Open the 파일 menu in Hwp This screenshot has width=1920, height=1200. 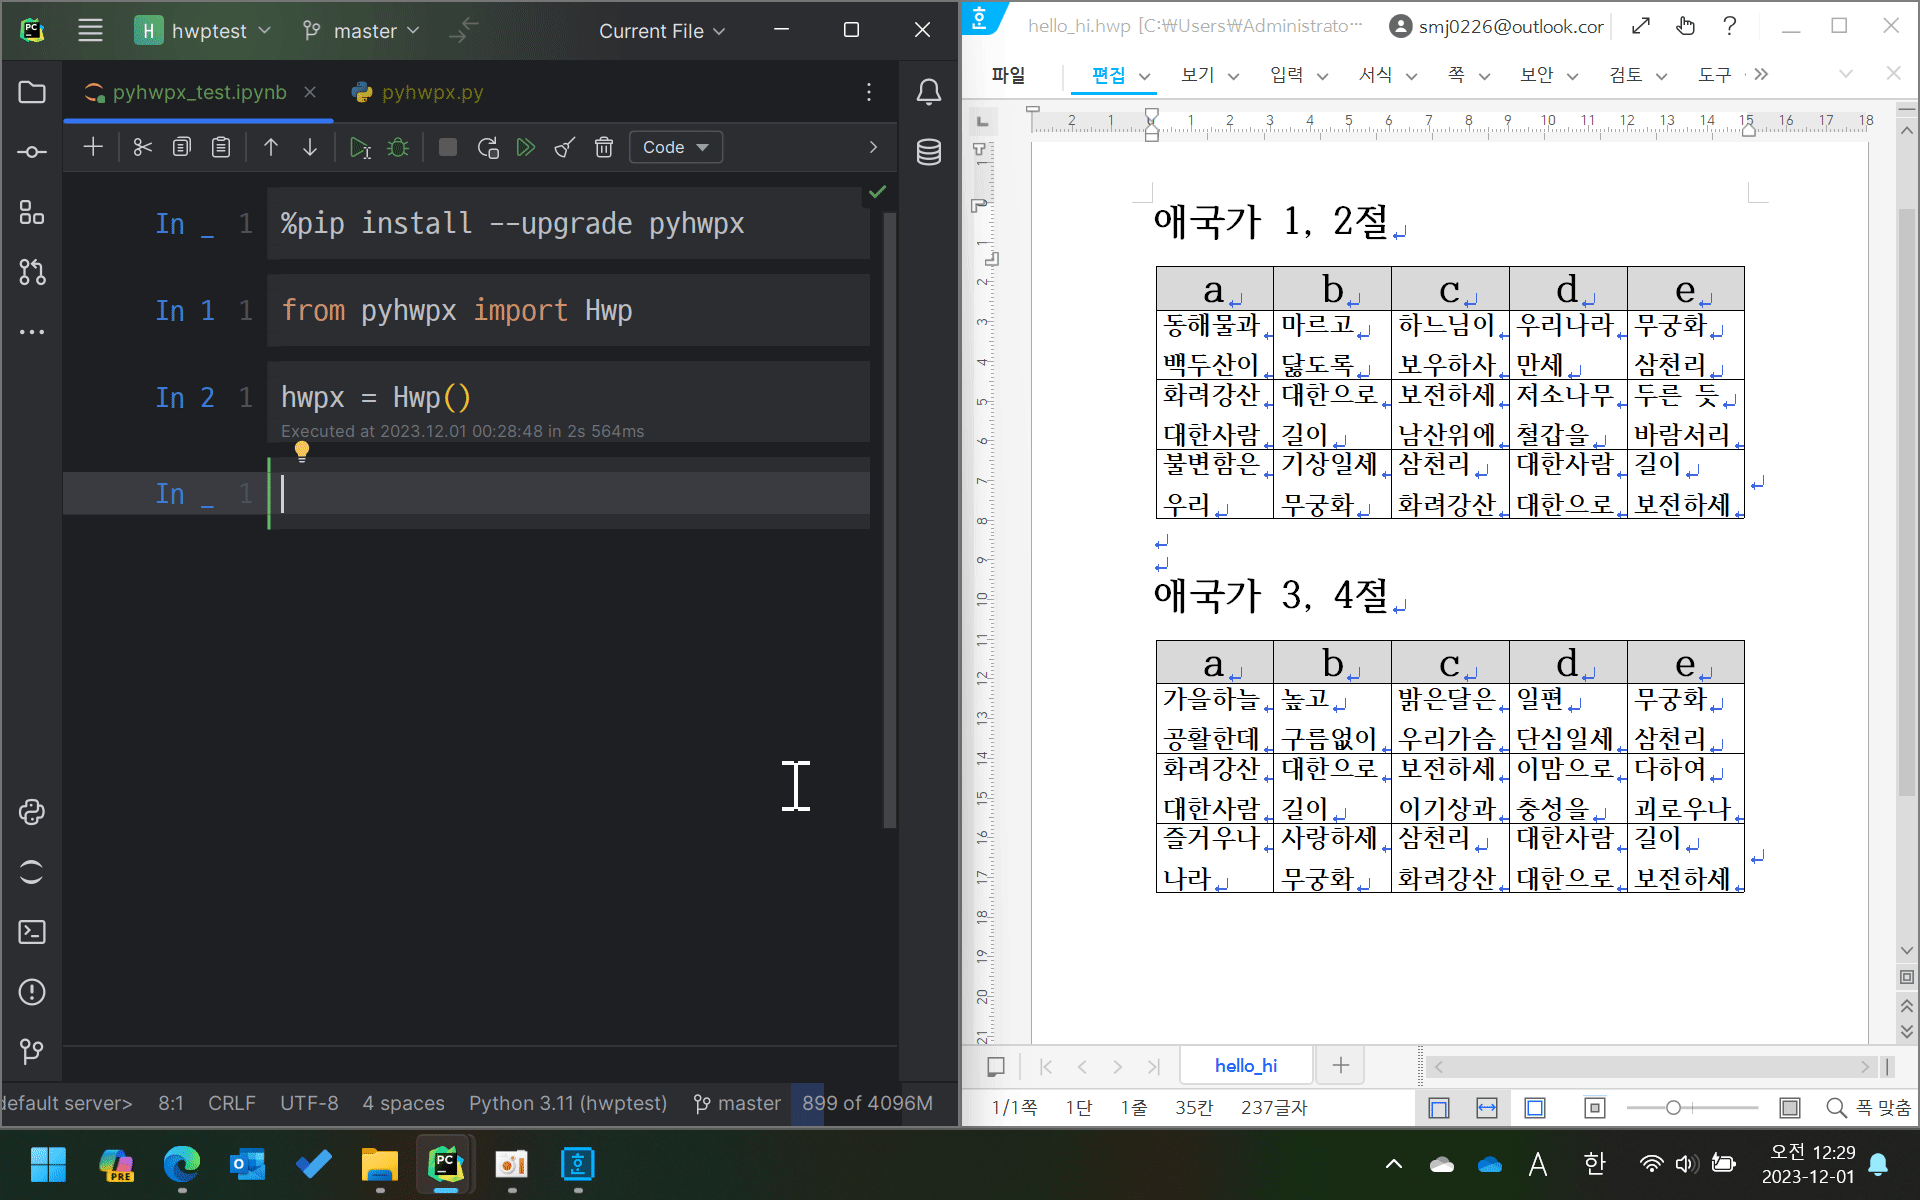pyautogui.click(x=1008, y=75)
